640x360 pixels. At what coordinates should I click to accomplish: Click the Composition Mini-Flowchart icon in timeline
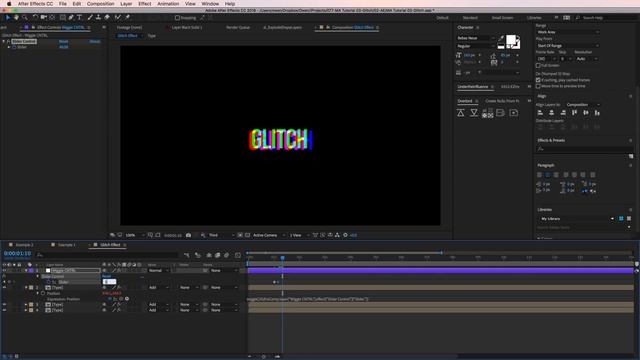[187, 255]
